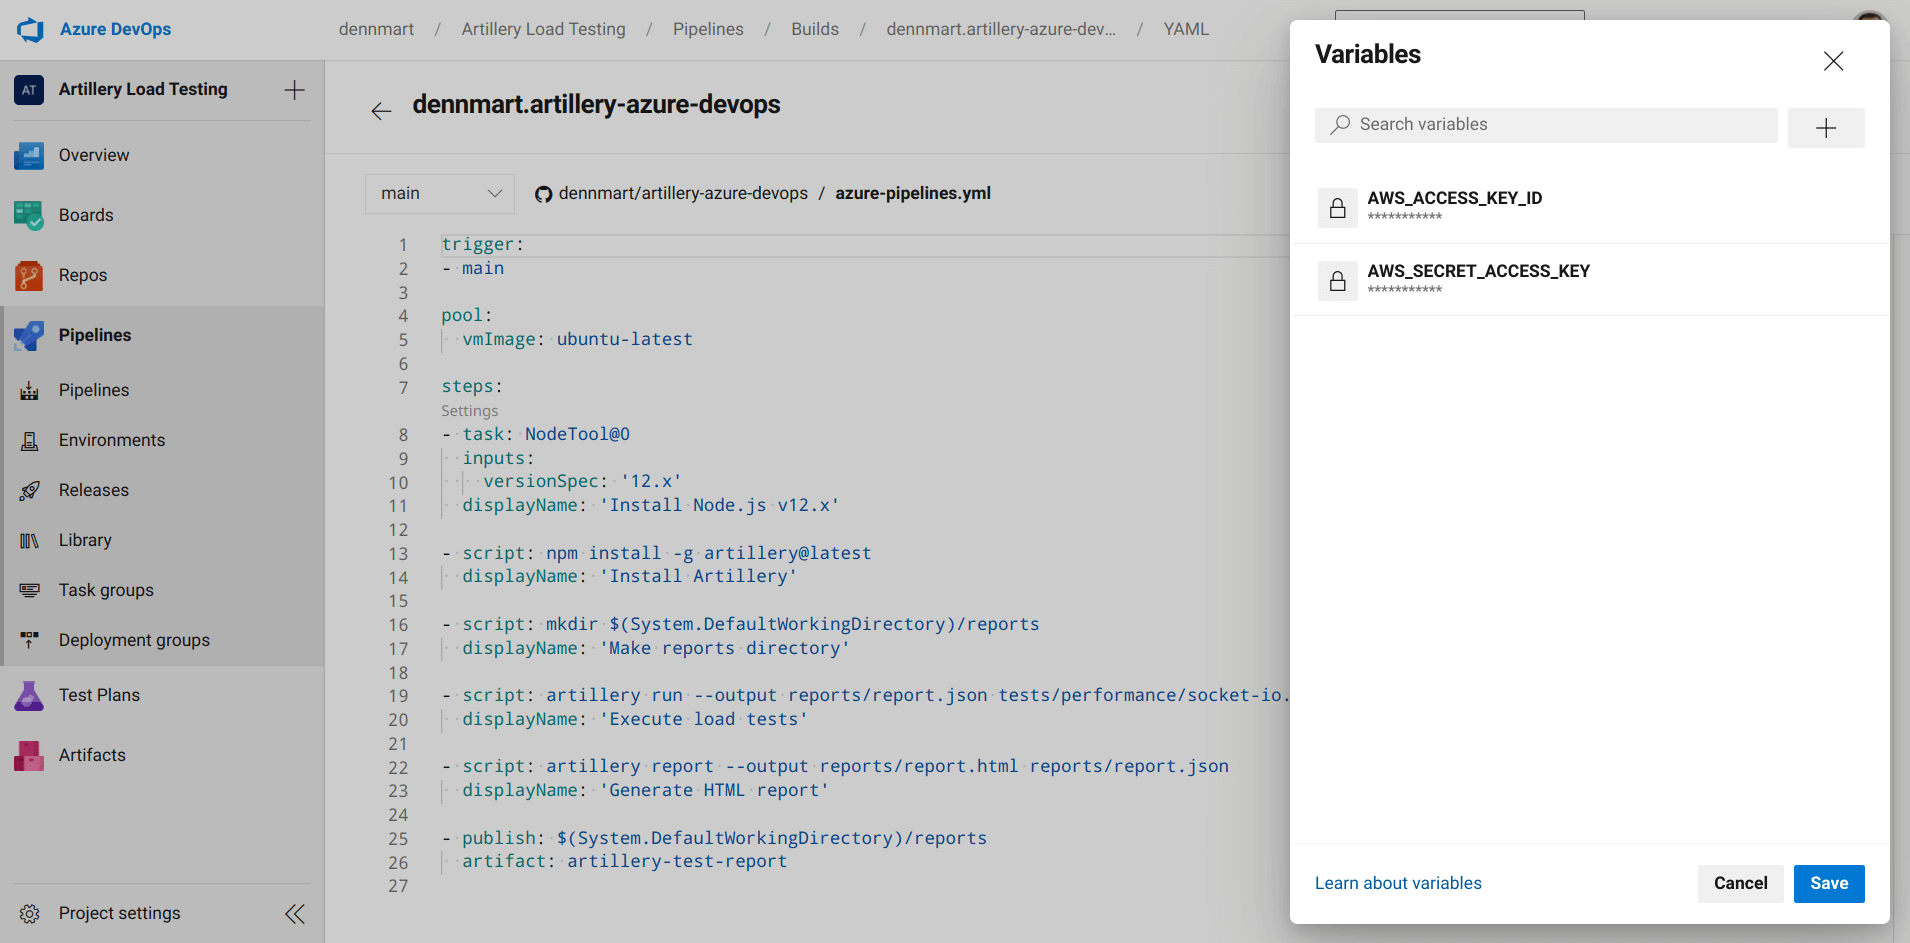Open Environments in sidebar
This screenshot has width=1910, height=943.
pos(112,440)
